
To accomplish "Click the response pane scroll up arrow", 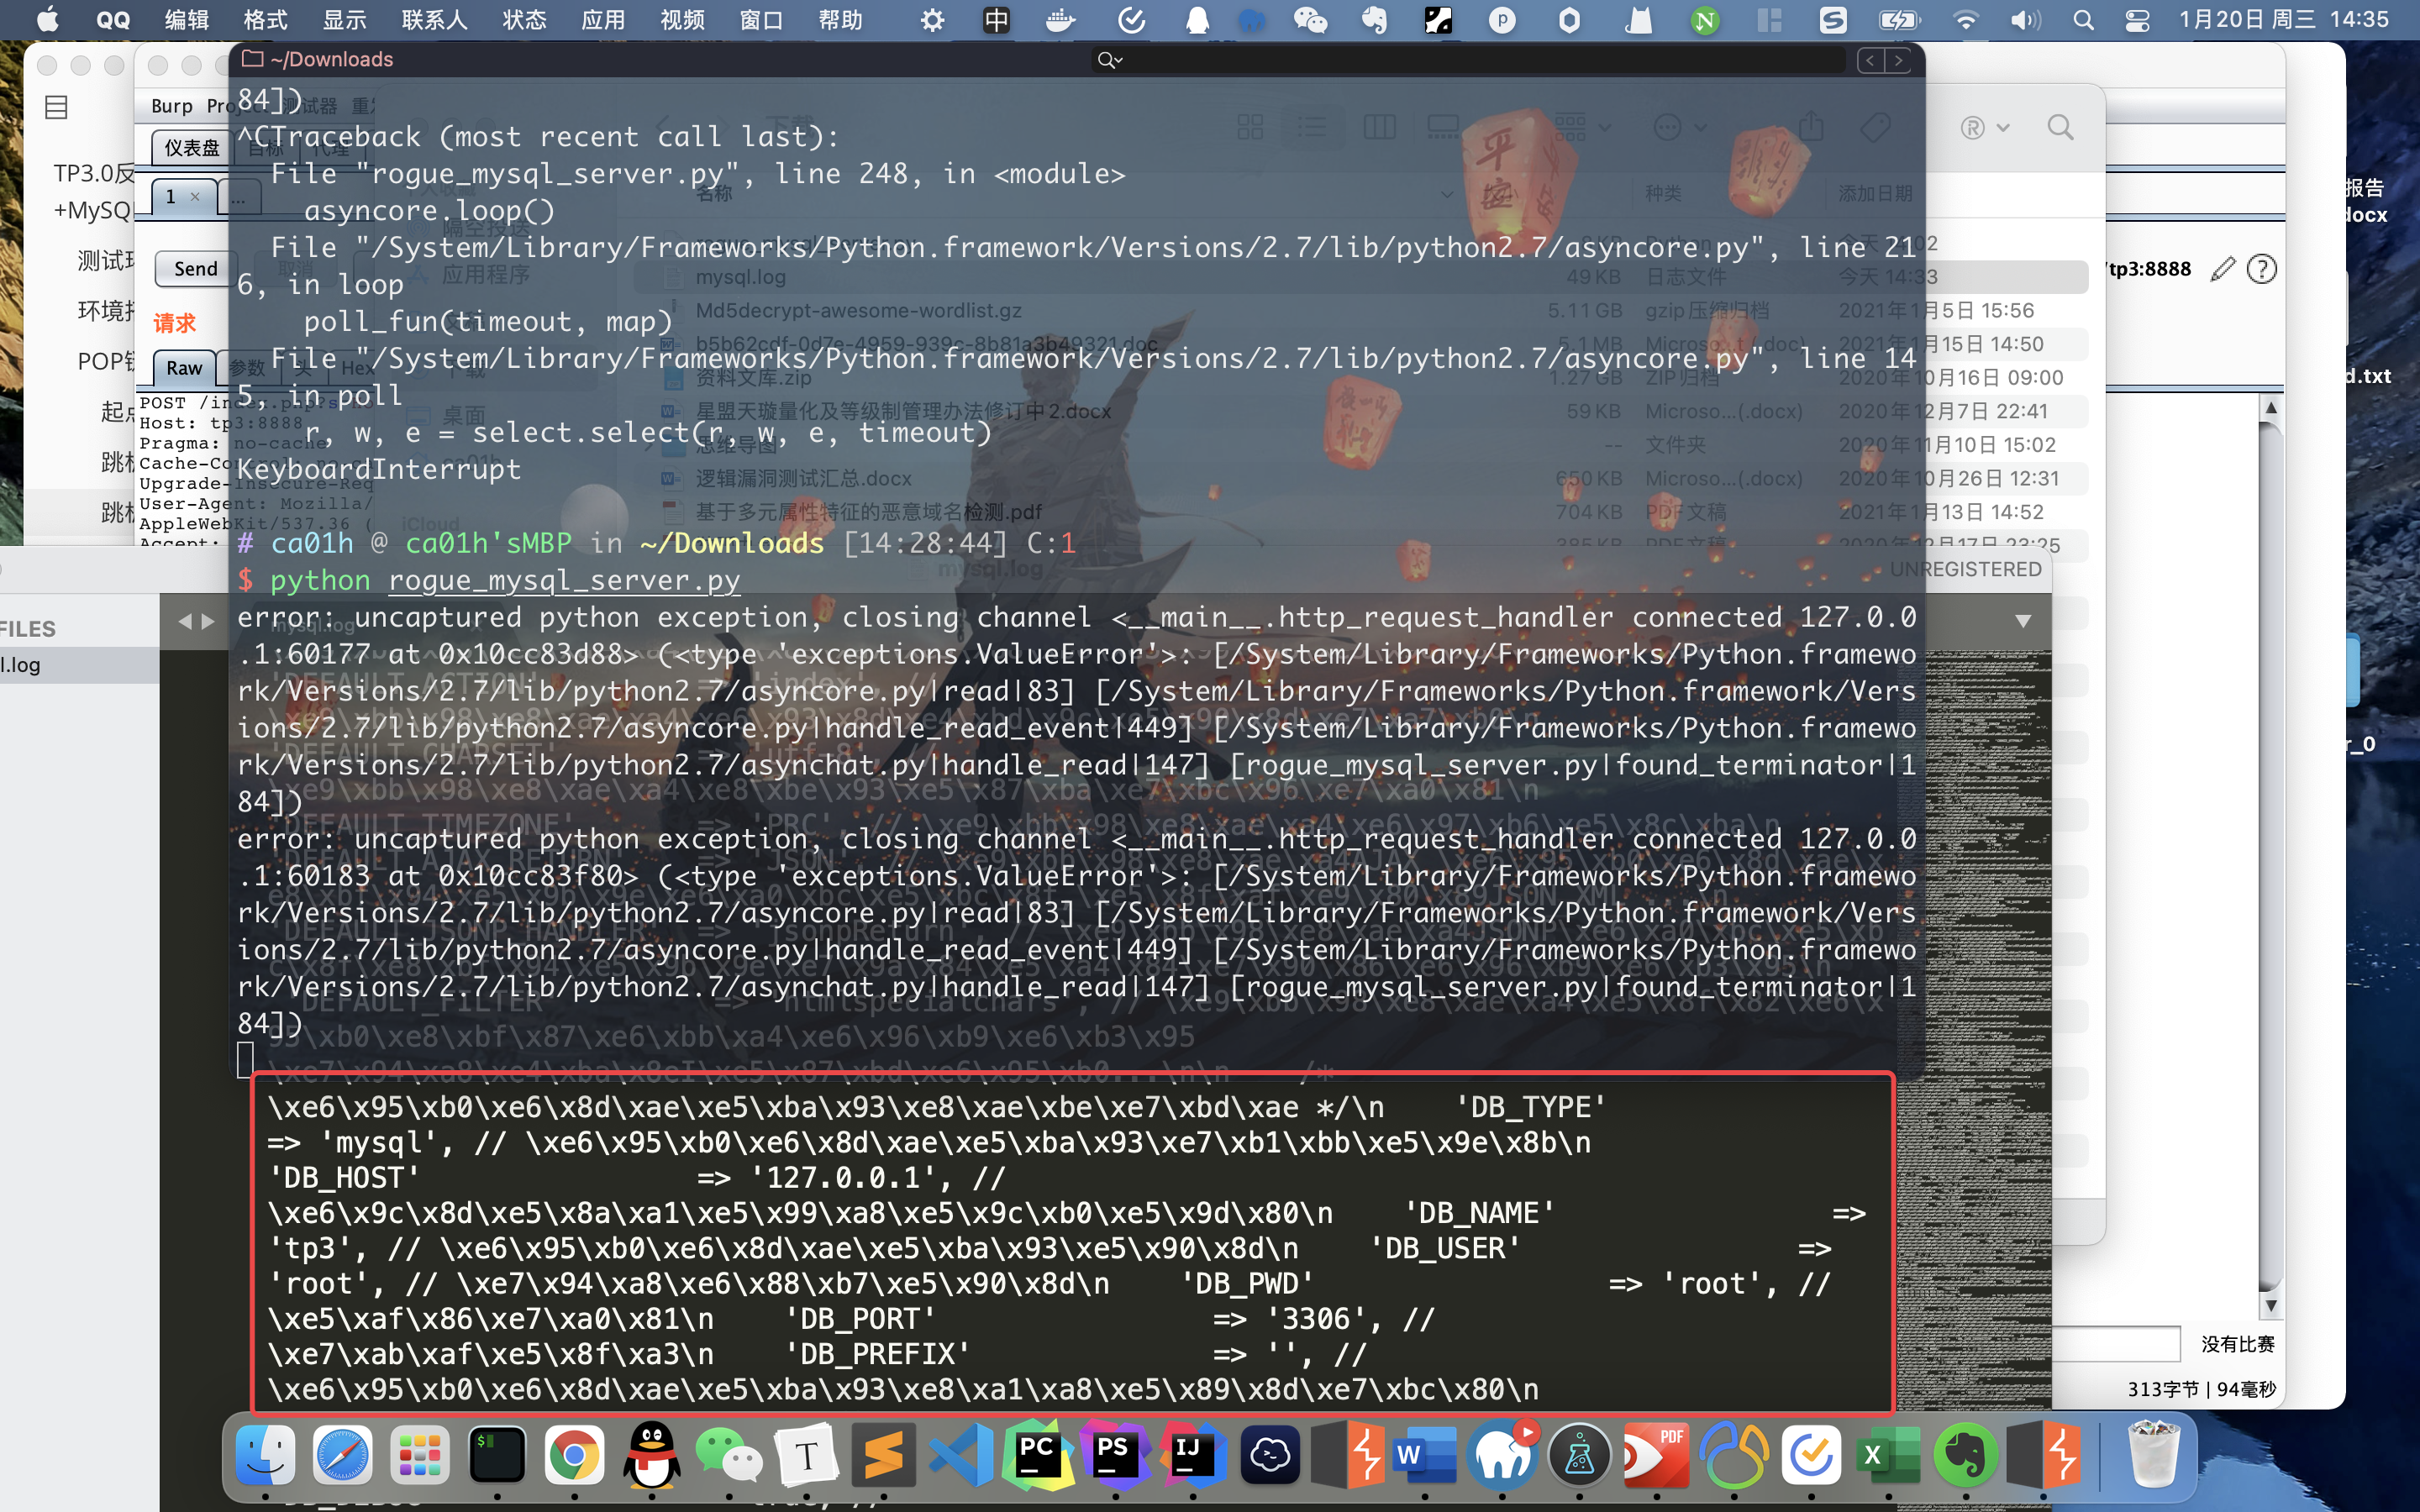I will tap(2271, 408).
